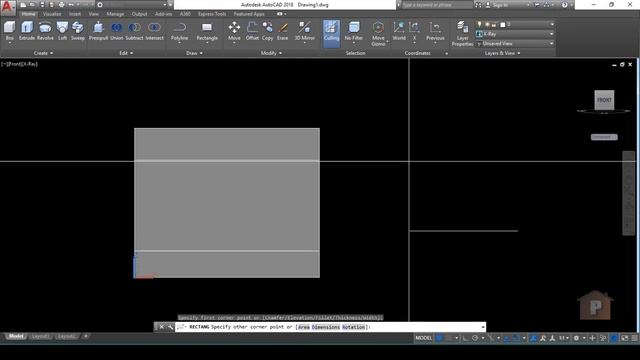Start the Rectangle draw tool
Viewport: 640px width, 360px height.
207,31
